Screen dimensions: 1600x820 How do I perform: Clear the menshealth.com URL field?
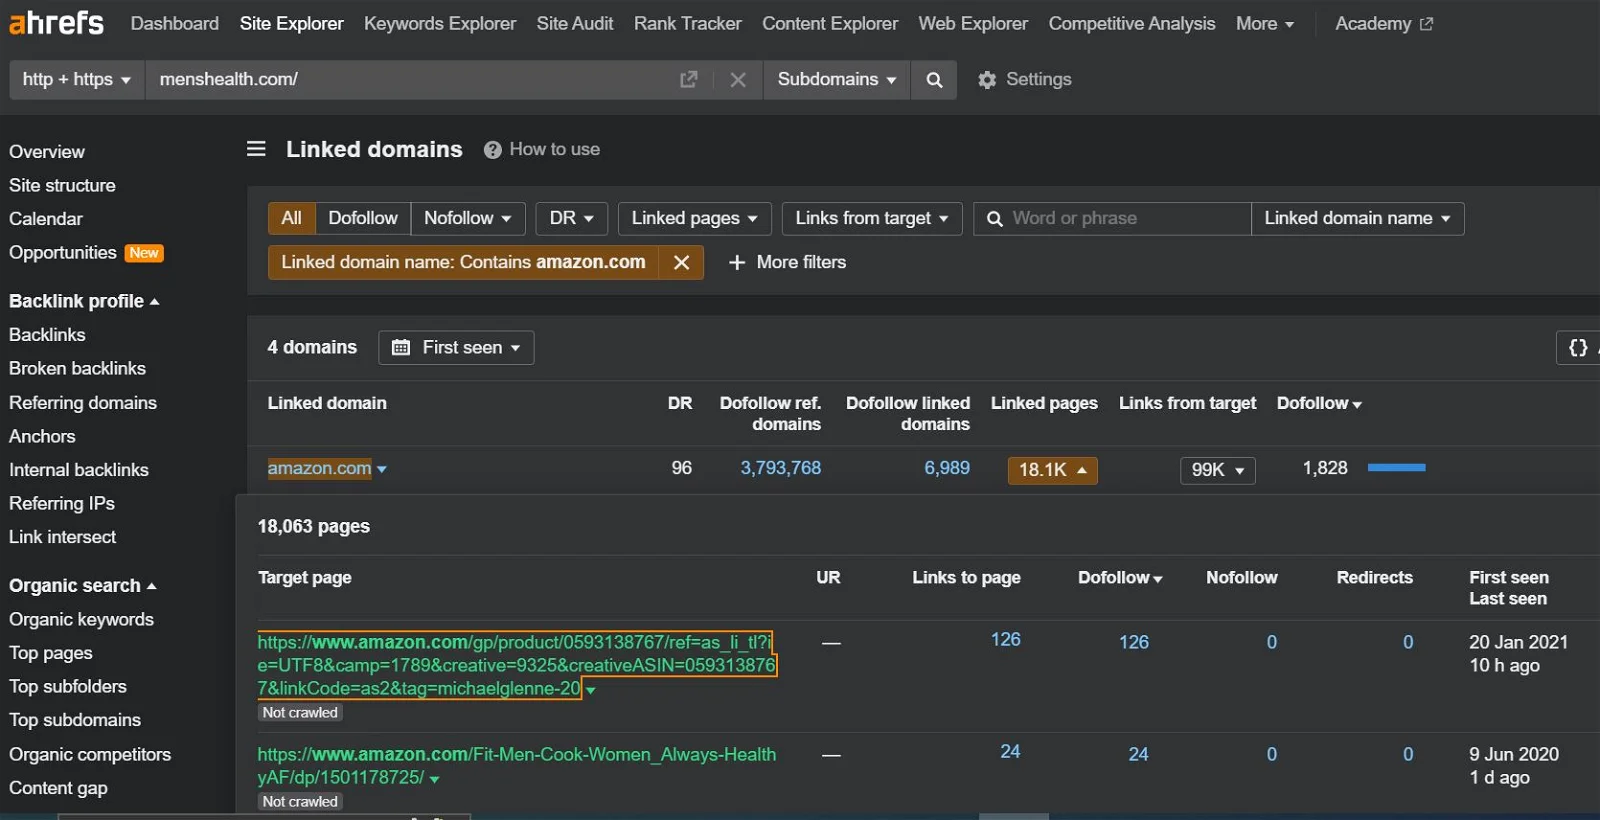pyautogui.click(x=738, y=79)
